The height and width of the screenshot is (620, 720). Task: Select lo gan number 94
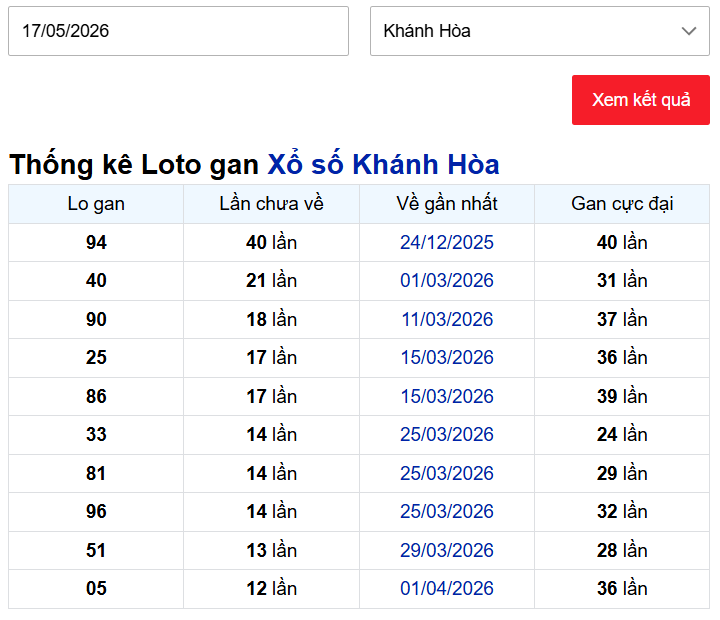point(96,242)
